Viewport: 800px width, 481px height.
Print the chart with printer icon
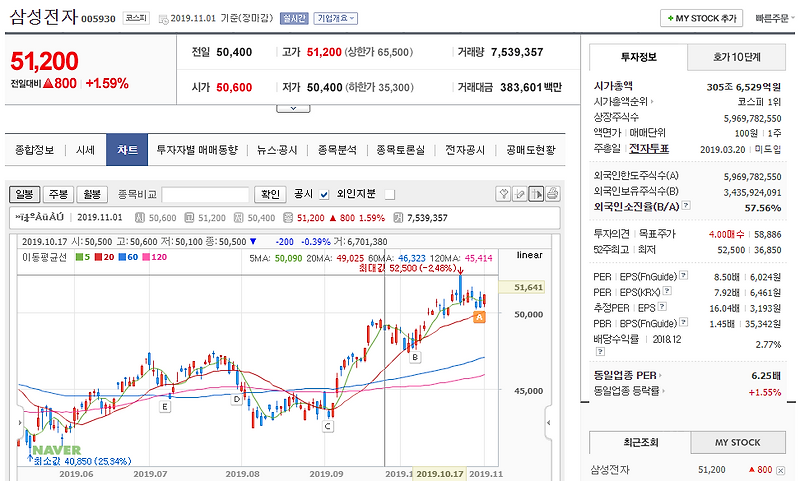pyautogui.click(x=553, y=194)
